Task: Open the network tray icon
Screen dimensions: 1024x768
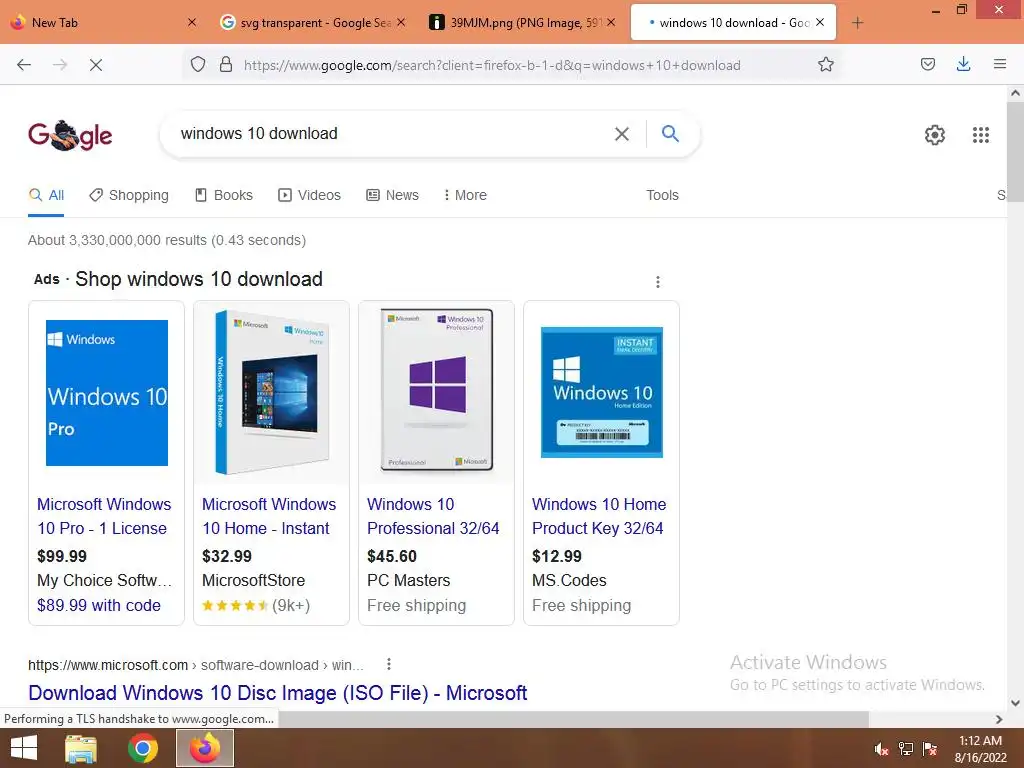Action: click(906, 748)
